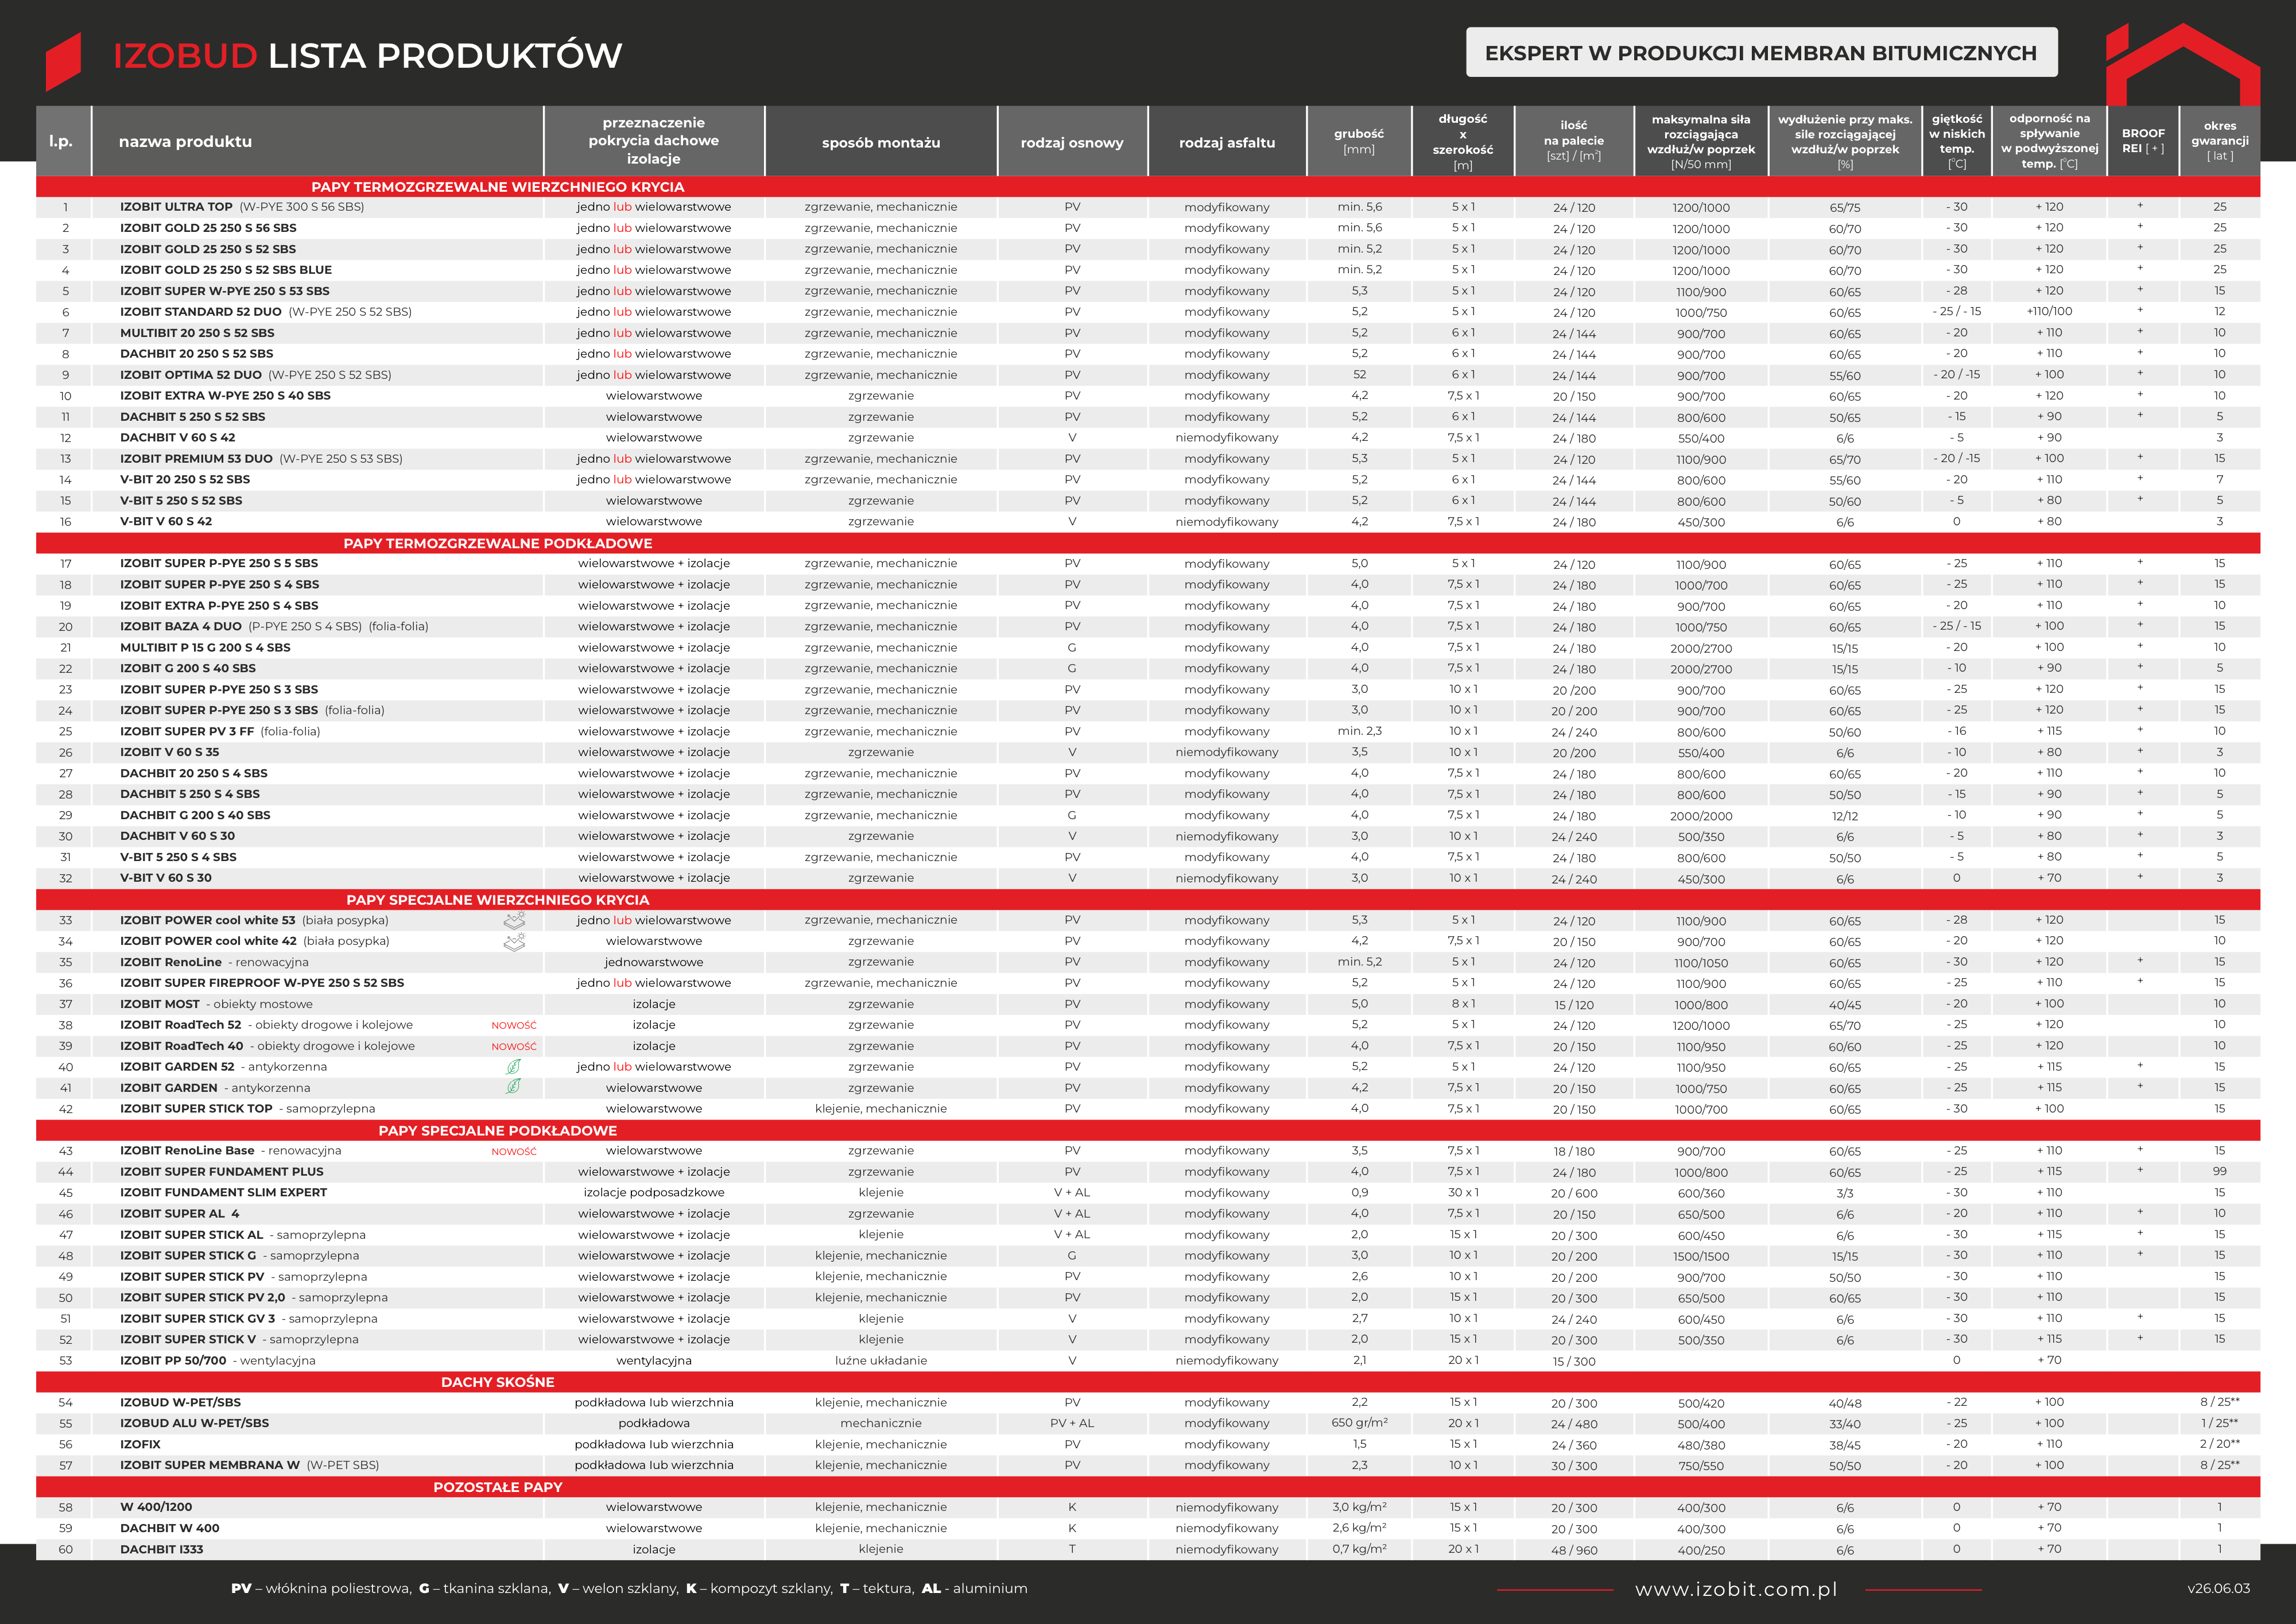This screenshot has width=2296, height=1624.
Task: Click the NOWOŚĆ badge for IZOBIT RenoLine Base
Action: [x=514, y=1151]
